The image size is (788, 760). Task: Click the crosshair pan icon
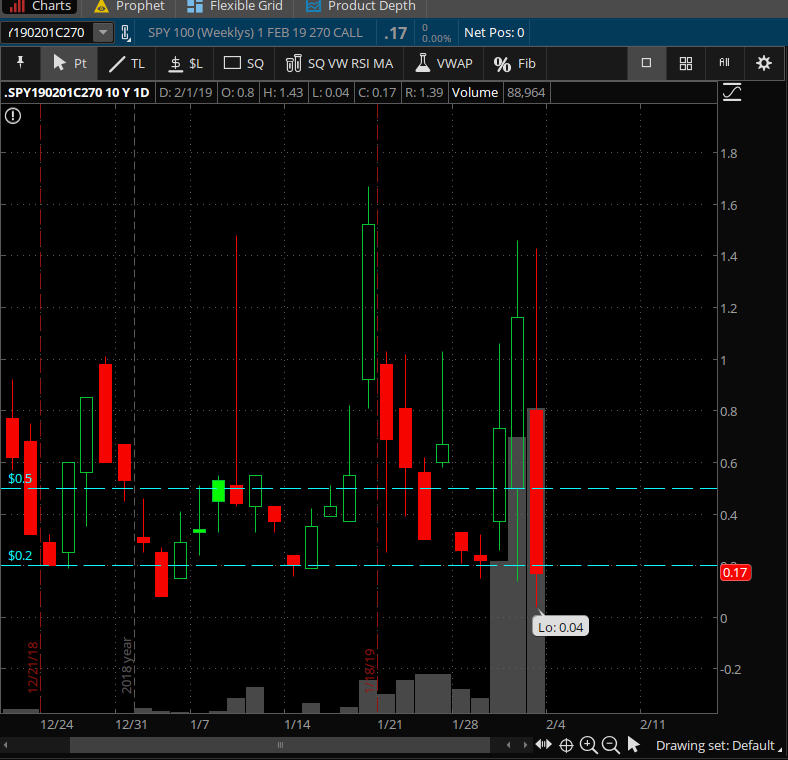pyautogui.click(x=566, y=745)
